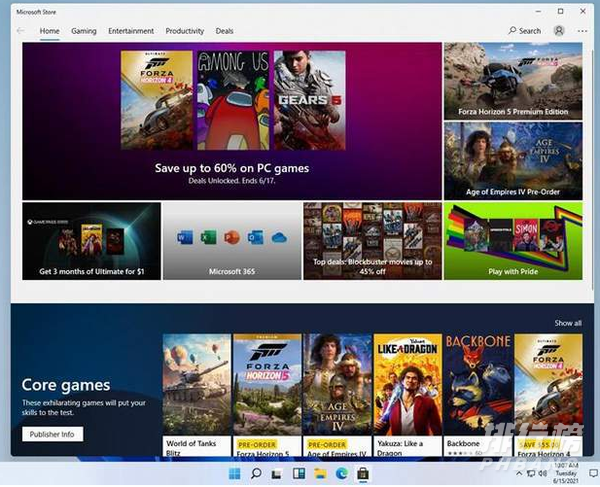Go back using the back arrow
This screenshot has height=487, width=600.
pyautogui.click(x=21, y=31)
